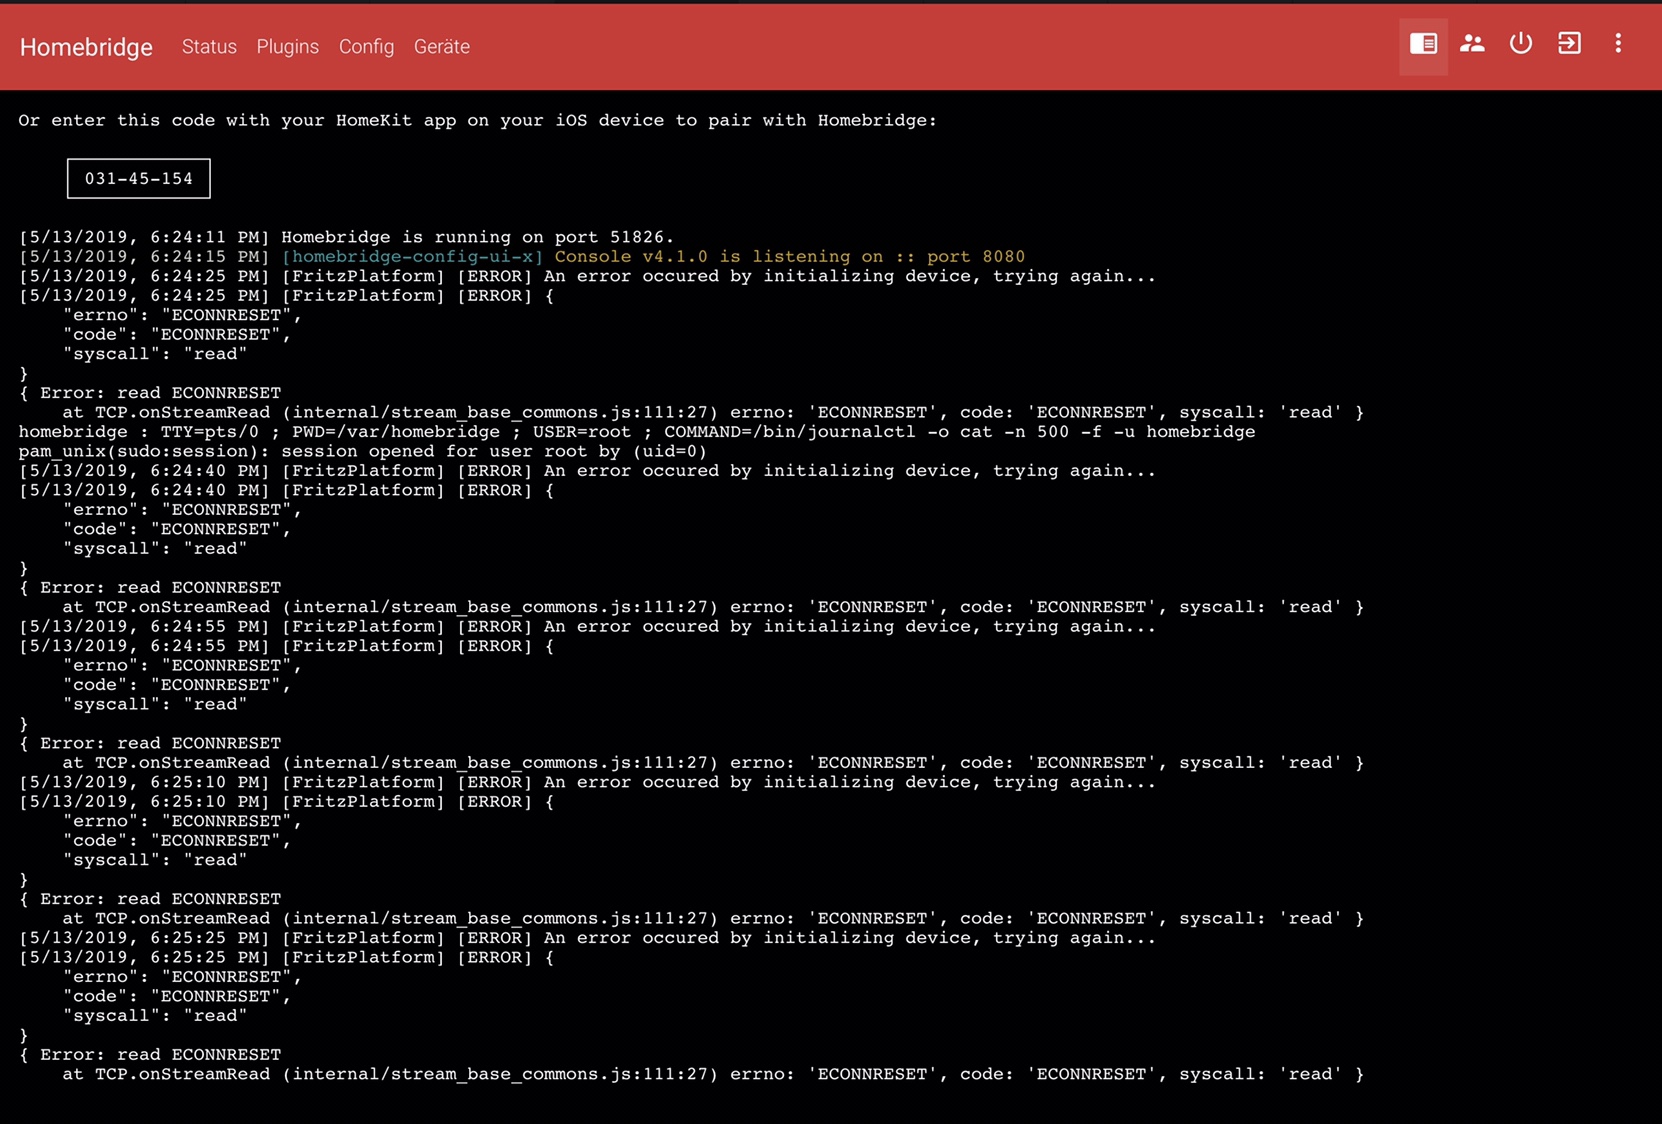Image resolution: width=1662 pixels, height=1124 pixels.
Task: Go to the Status page
Action: click(209, 47)
